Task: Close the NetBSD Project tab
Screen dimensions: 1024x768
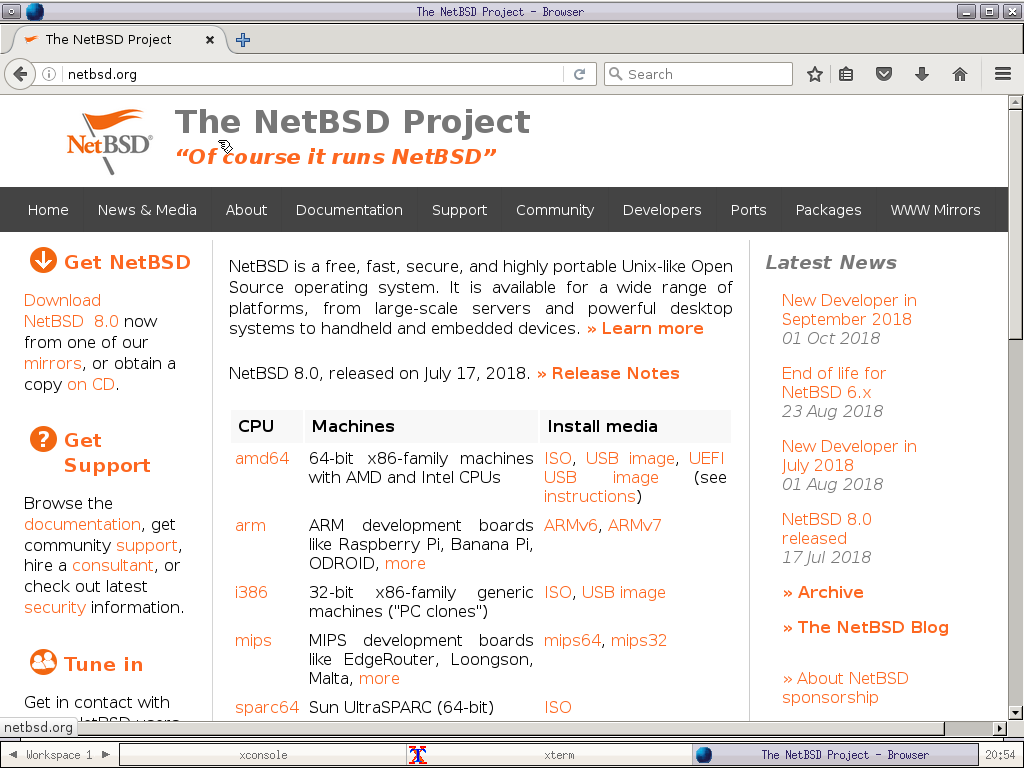Action: [210, 40]
